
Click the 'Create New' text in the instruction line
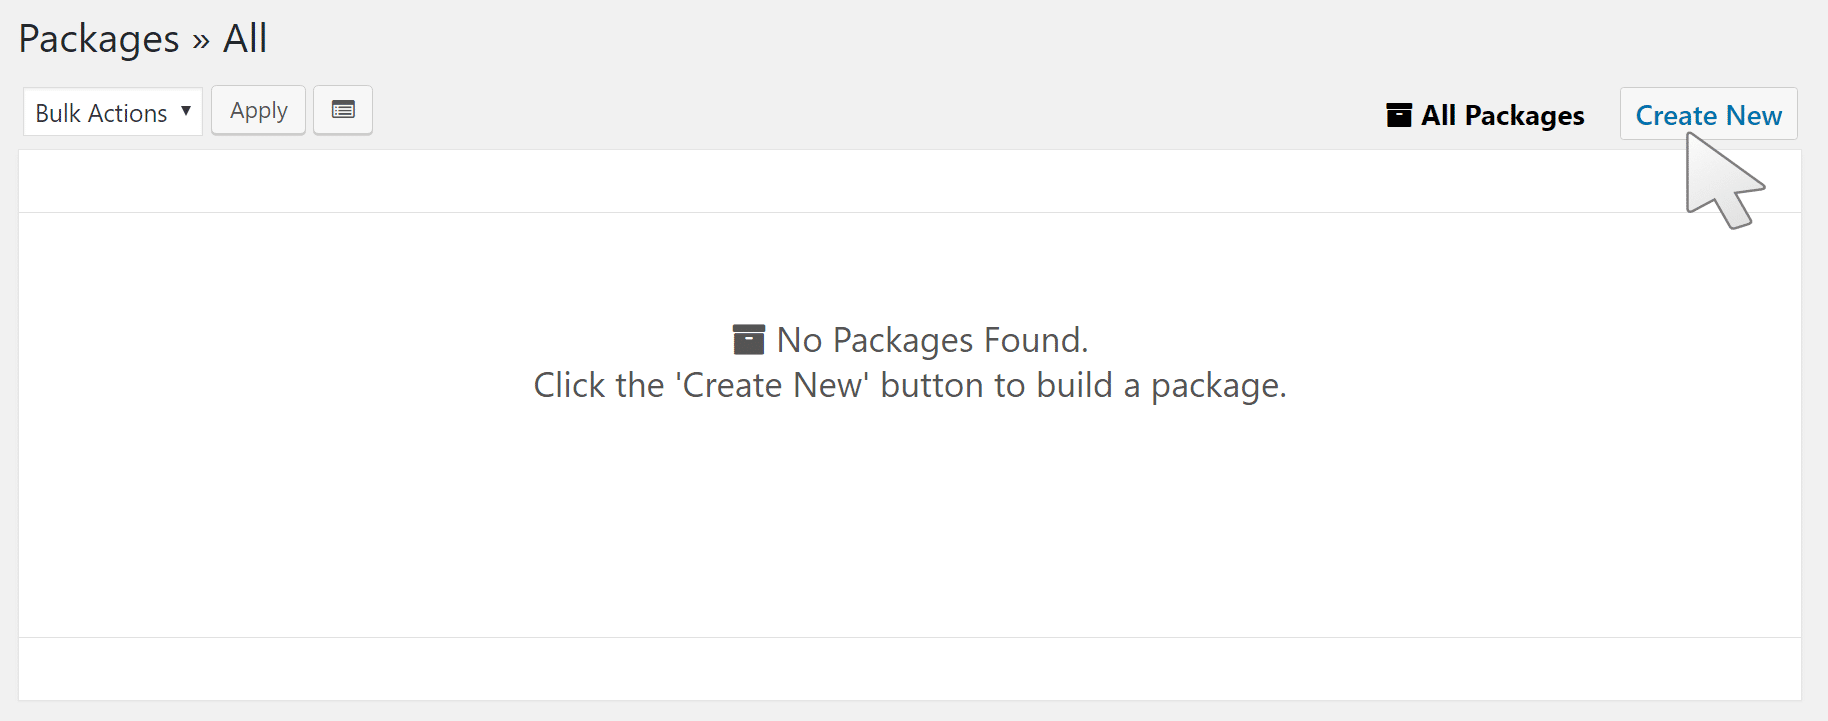tap(773, 386)
